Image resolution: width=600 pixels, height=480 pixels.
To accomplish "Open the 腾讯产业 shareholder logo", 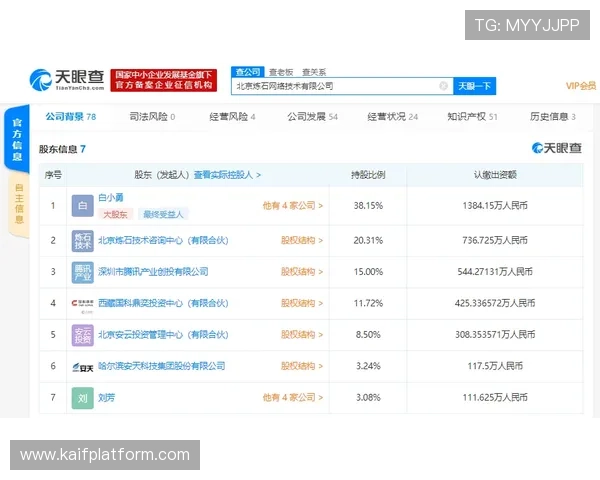I will 83,272.
